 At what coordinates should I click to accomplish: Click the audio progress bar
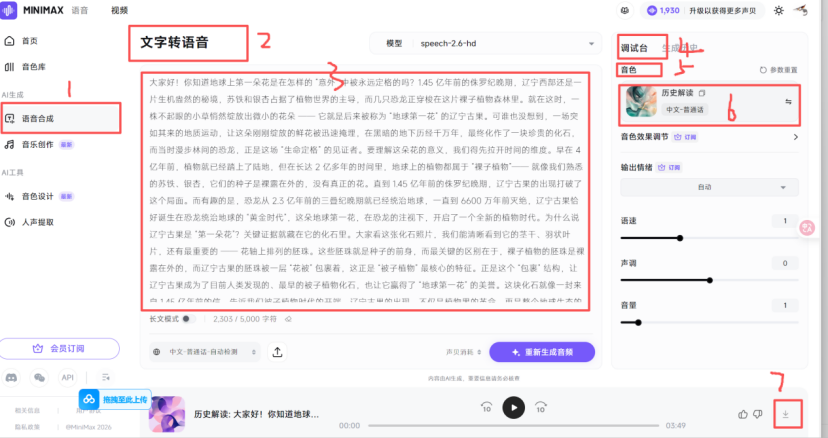pyautogui.click(x=514, y=425)
